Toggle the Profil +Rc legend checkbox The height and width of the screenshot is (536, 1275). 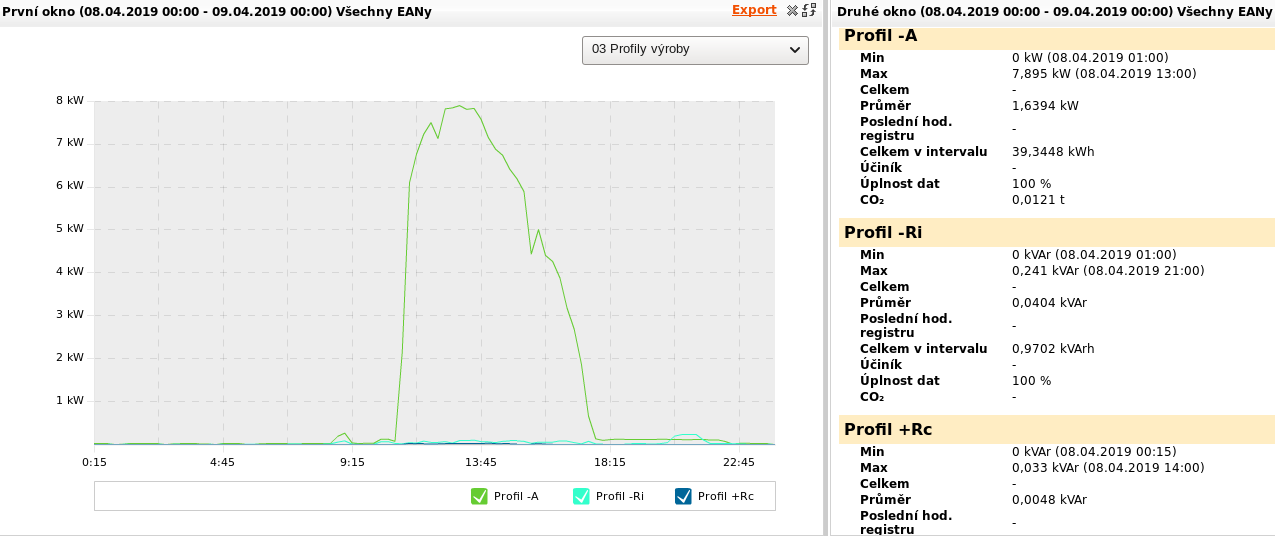coord(683,496)
